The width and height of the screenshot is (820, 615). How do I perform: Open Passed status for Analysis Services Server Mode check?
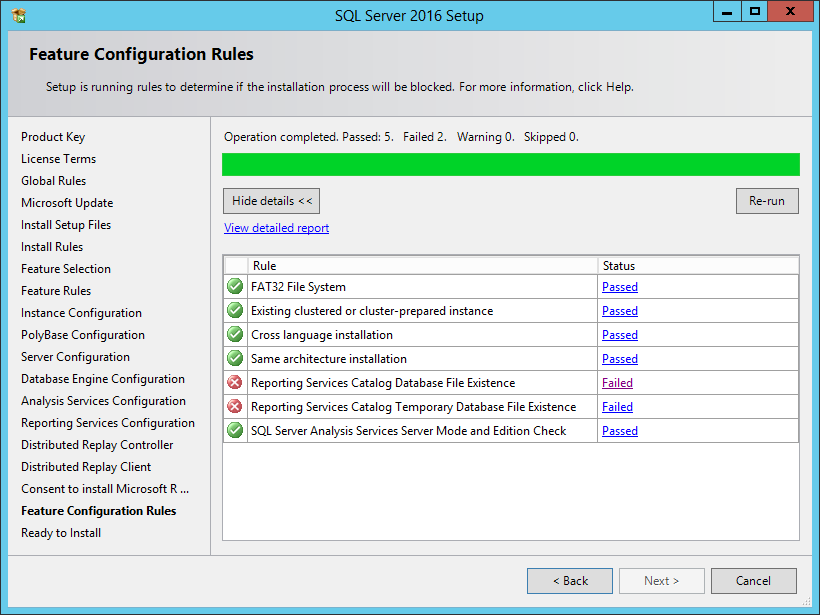tap(620, 431)
